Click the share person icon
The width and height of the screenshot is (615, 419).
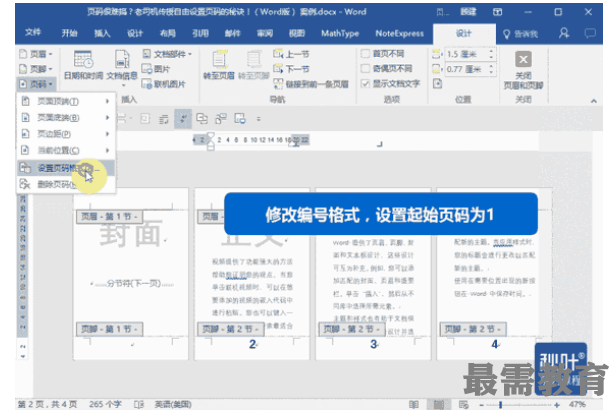(564, 33)
